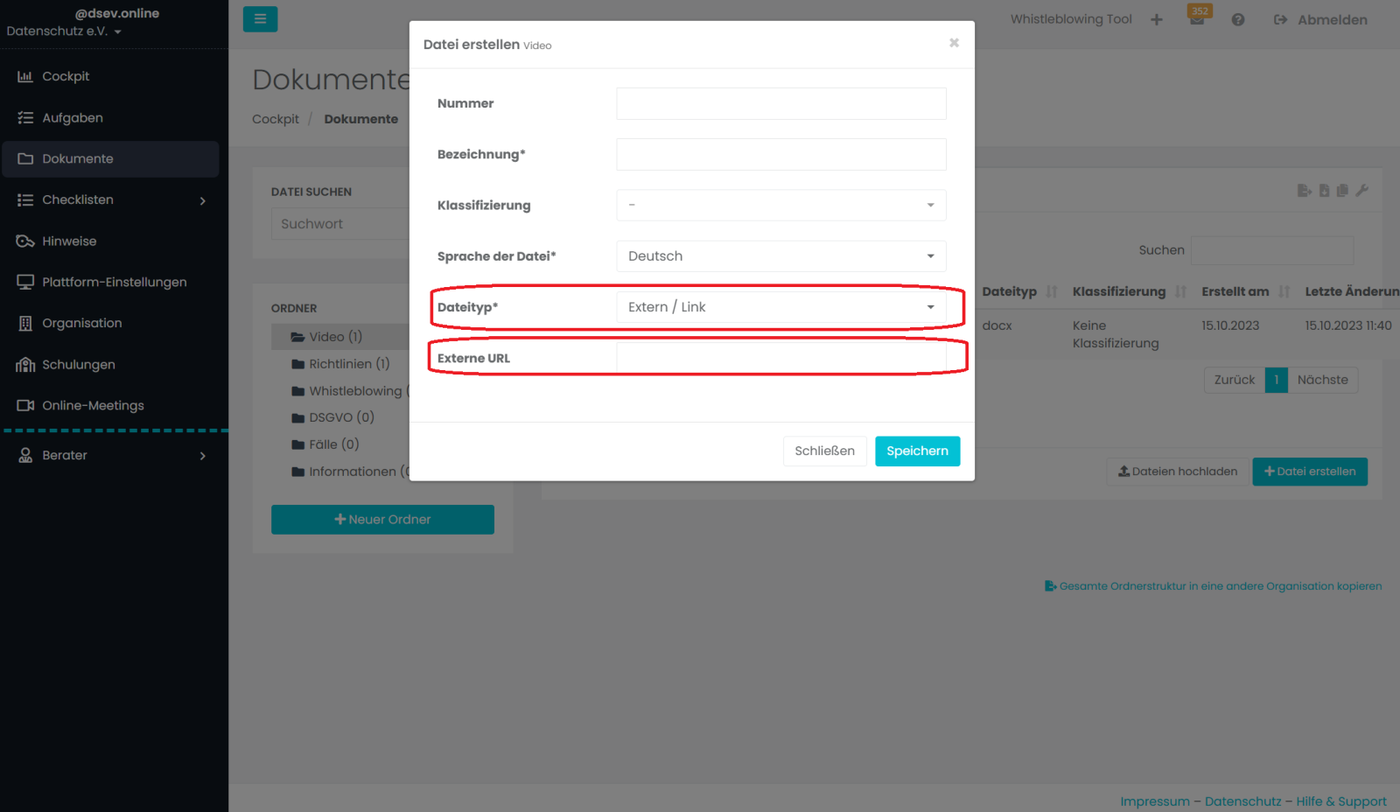
Task: Click the file download icon above table
Action: tap(1324, 190)
